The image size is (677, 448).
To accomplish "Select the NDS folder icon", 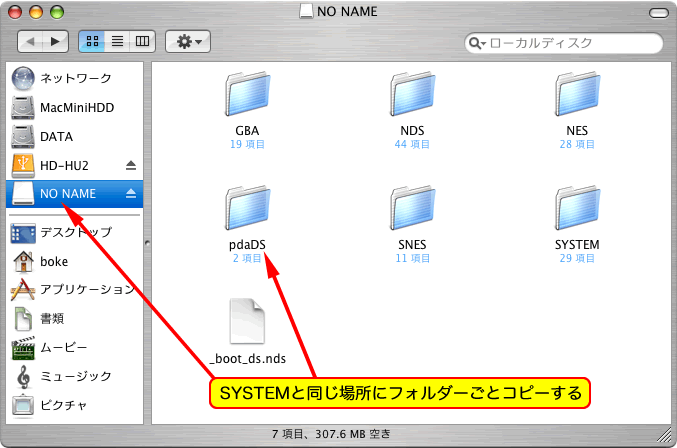I will [412, 94].
